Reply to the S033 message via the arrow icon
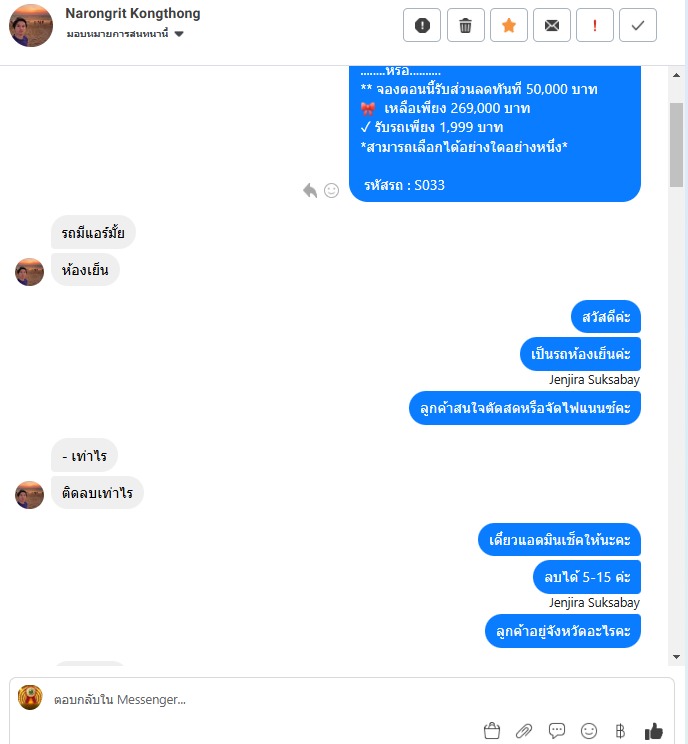Viewport: 688px width, 744px height. [310, 190]
